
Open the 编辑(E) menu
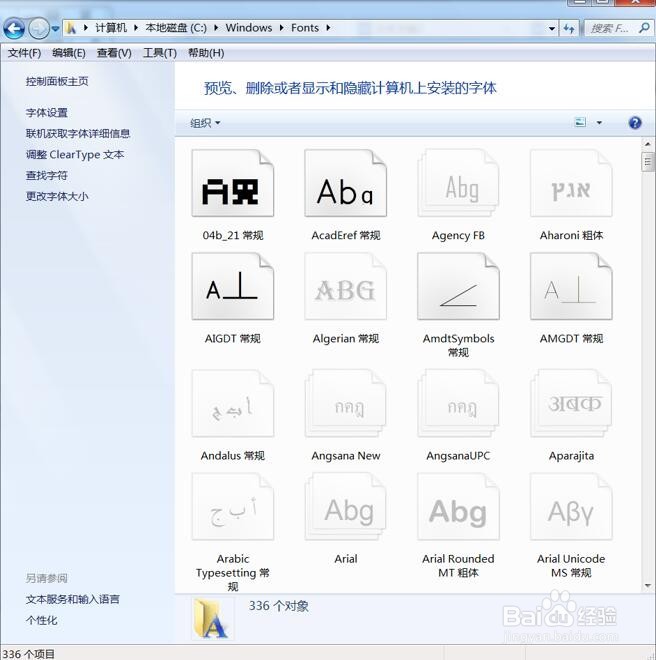(x=69, y=53)
